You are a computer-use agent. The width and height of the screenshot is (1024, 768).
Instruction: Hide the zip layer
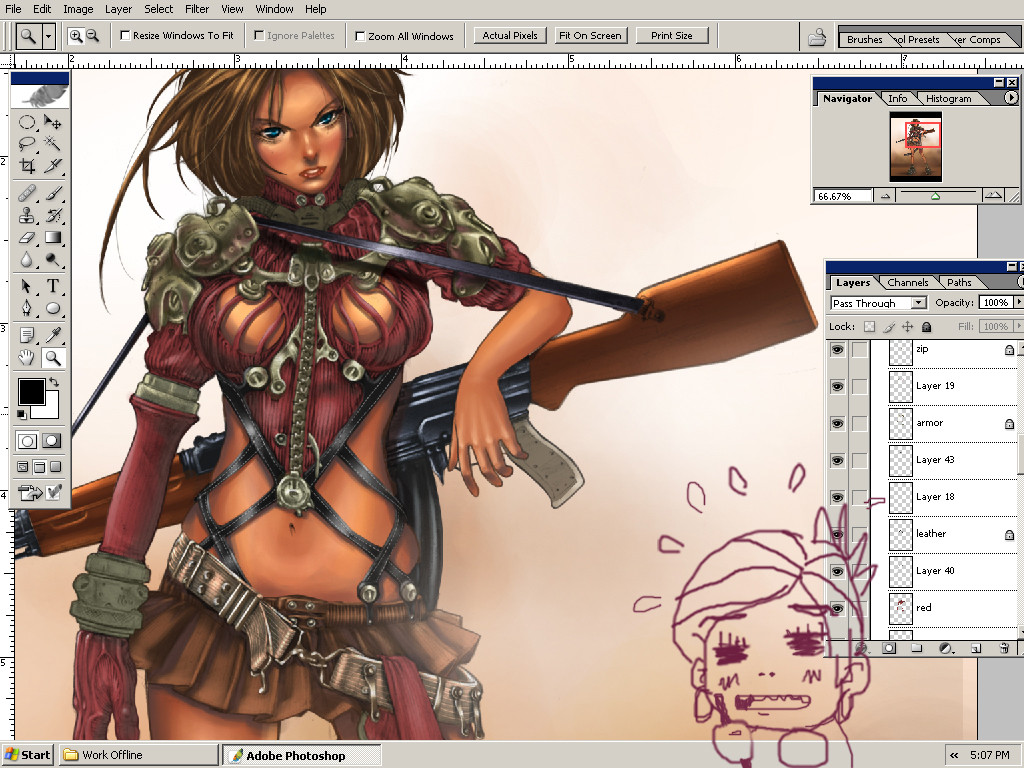(837, 350)
